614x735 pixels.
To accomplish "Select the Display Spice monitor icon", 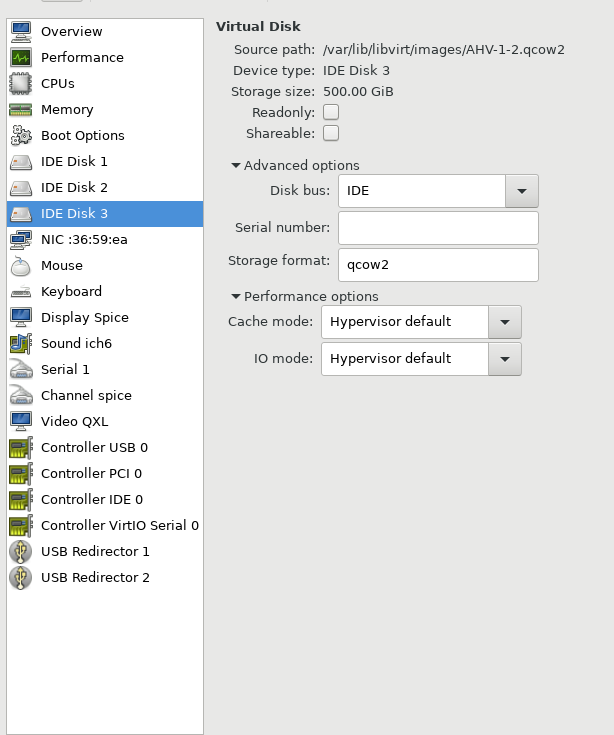I will pyautogui.click(x=21, y=318).
